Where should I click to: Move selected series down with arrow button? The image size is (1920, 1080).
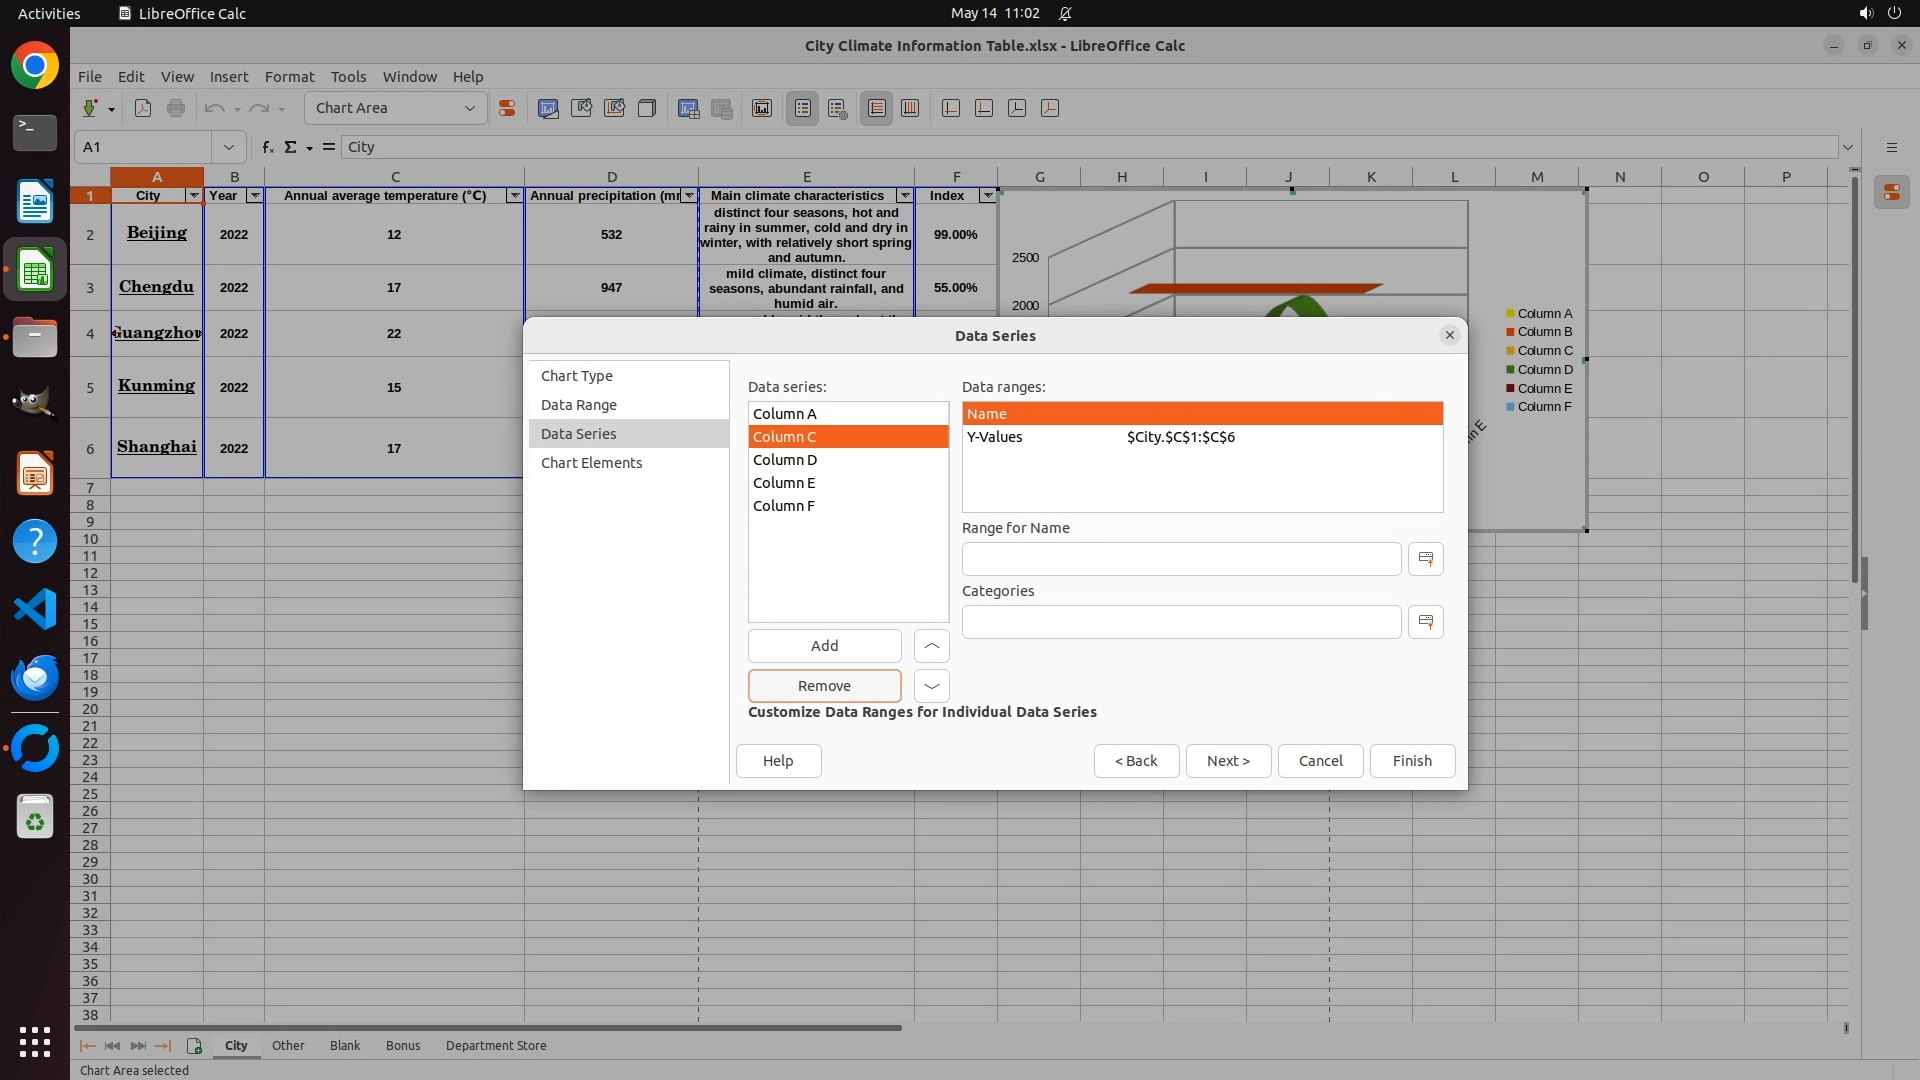click(x=931, y=686)
